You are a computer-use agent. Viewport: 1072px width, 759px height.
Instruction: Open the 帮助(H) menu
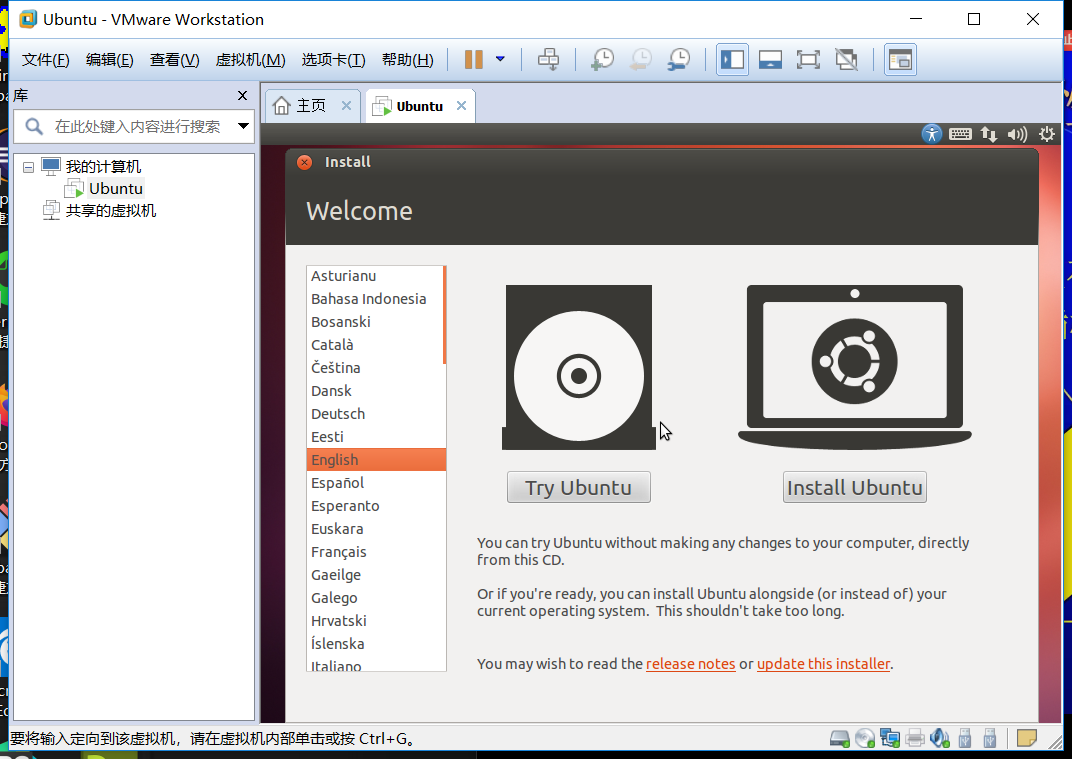click(407, 60)
